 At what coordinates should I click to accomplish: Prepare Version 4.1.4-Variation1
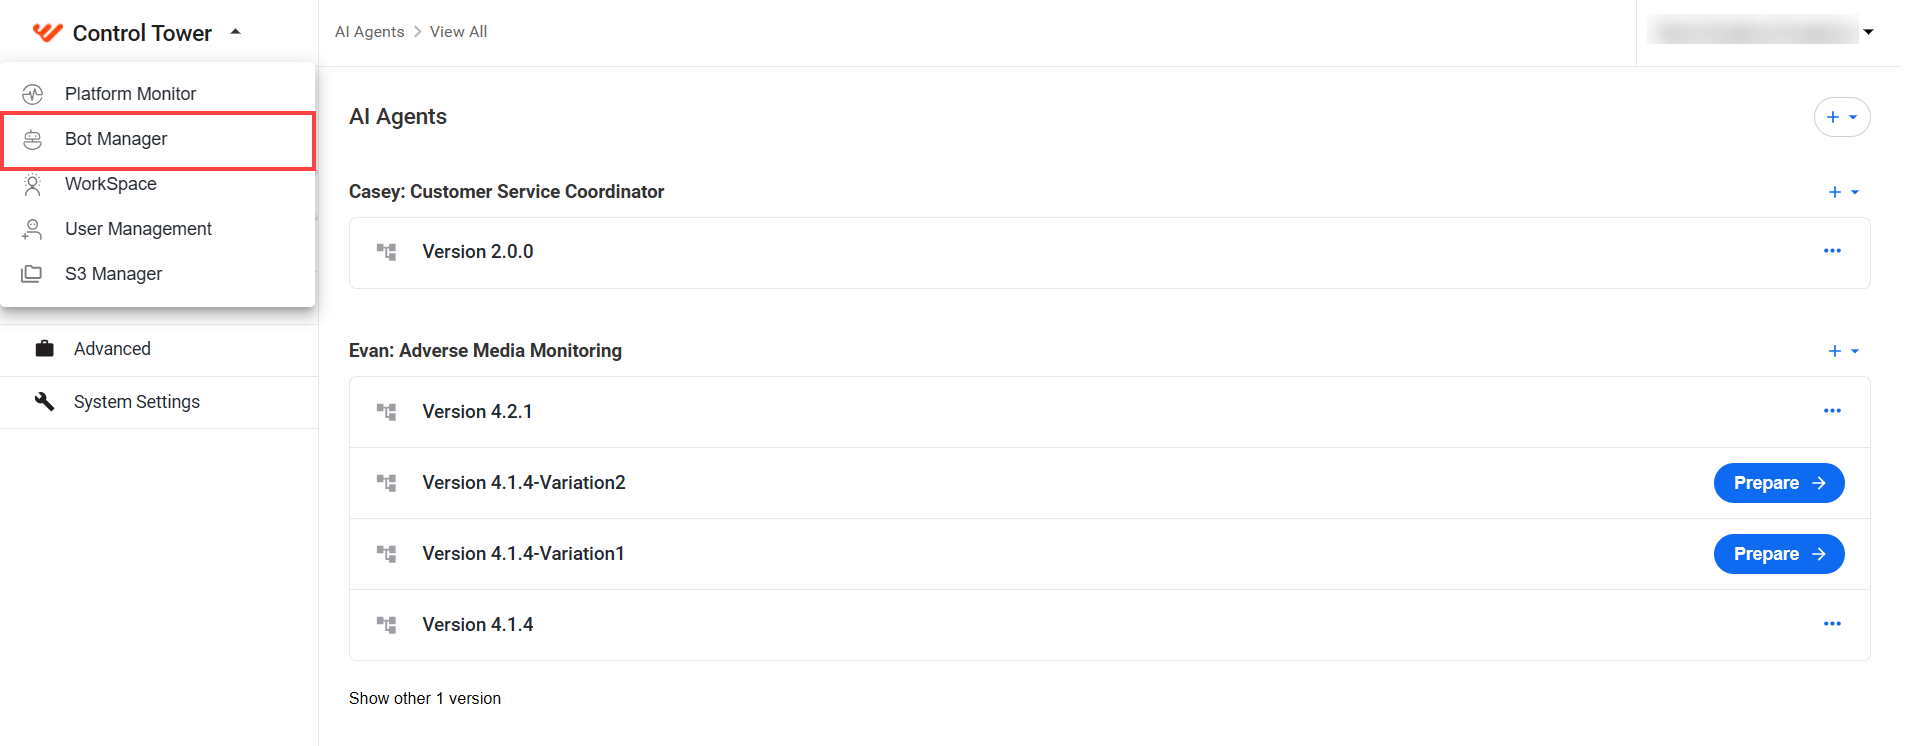[x=1779, y=554]
